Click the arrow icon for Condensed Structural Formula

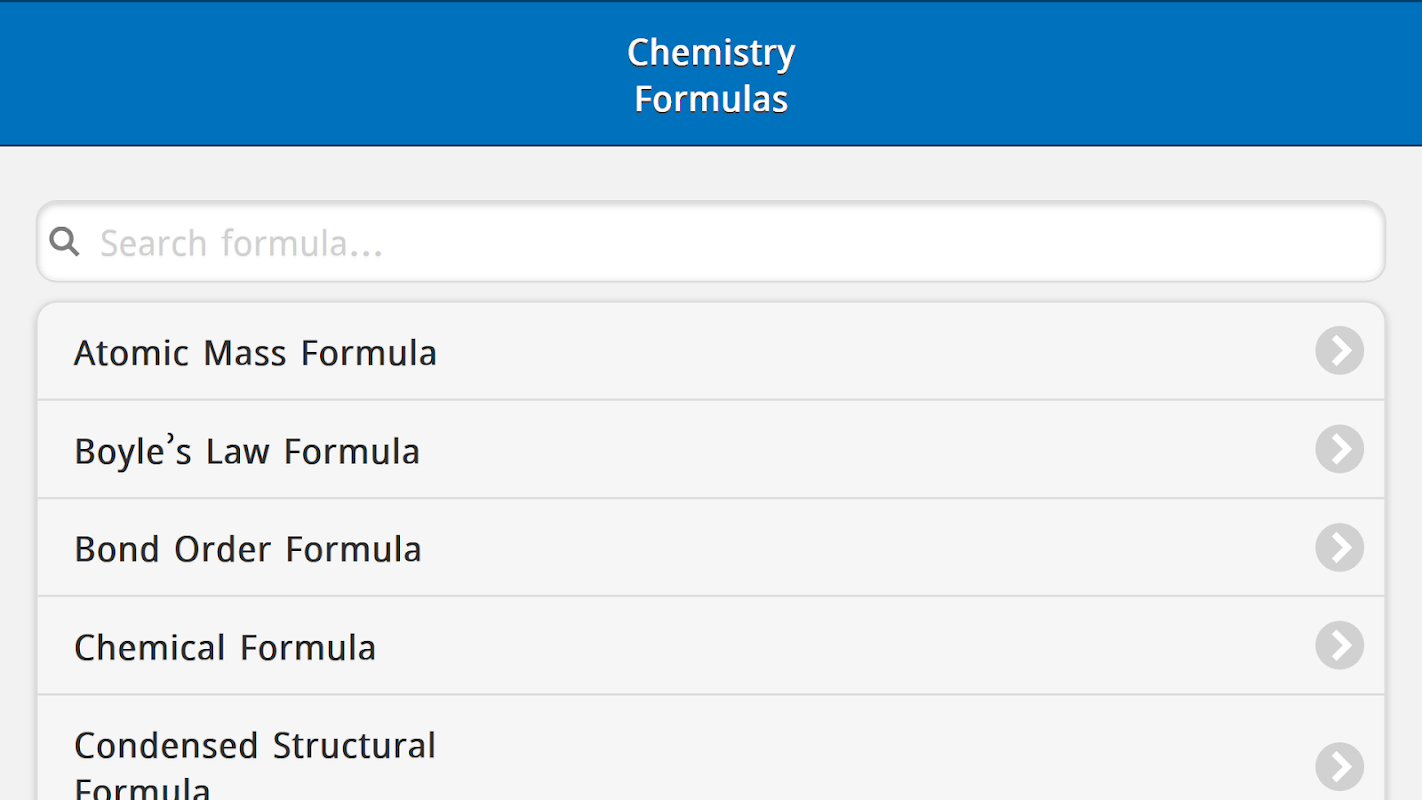1339,767
